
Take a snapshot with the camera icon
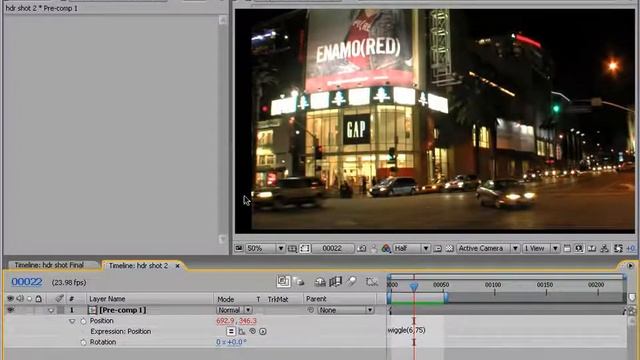362,248
